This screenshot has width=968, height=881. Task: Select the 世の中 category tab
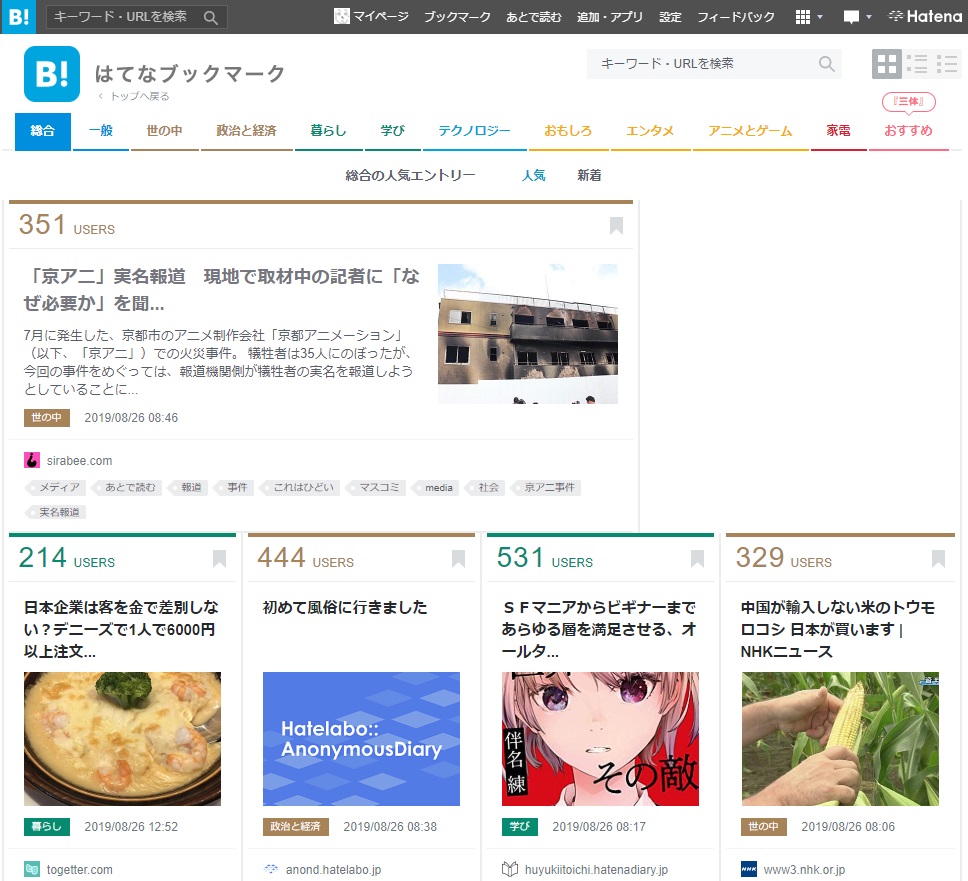click(164, 131)
